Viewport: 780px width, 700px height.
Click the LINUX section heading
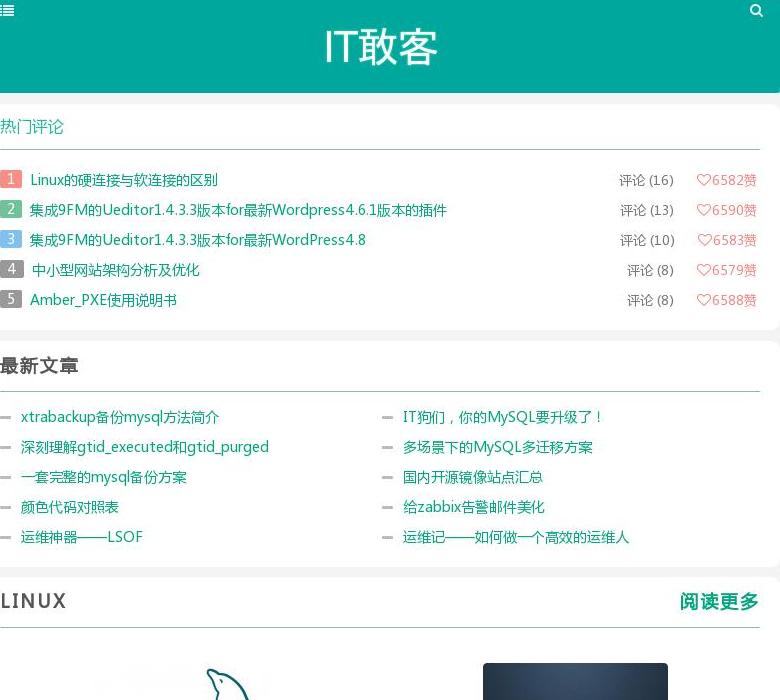(x=33, y=601)
